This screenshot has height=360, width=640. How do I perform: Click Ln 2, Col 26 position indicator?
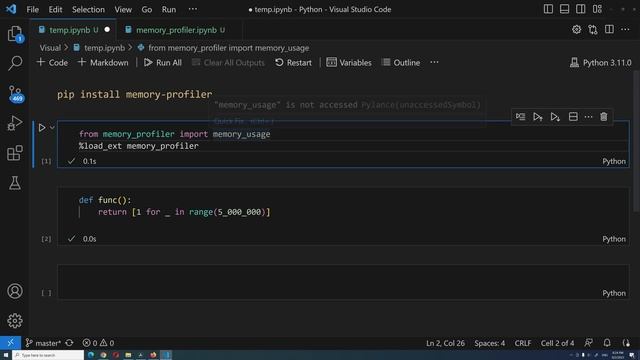pos(445,343)
